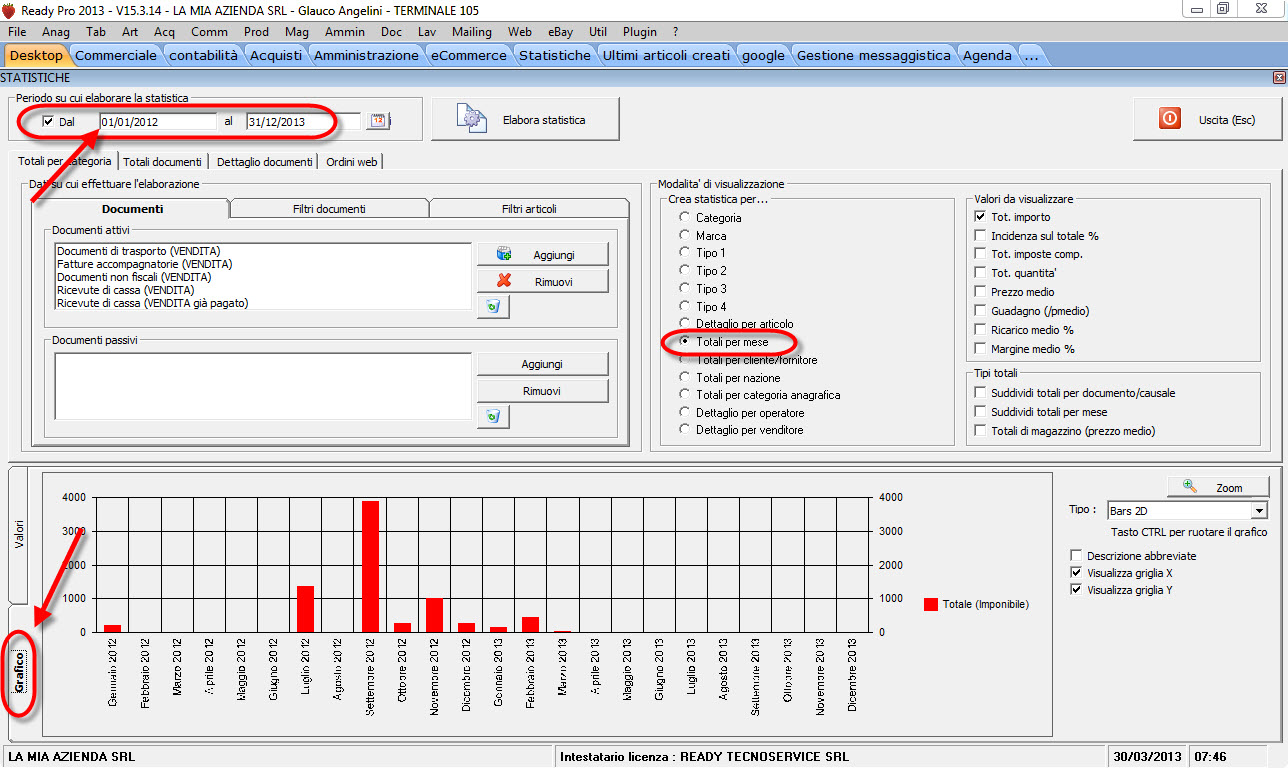The image size is (1288, 768).
Task: Select the Totali per nazione radio button
Action: click(x=685, y=378)
